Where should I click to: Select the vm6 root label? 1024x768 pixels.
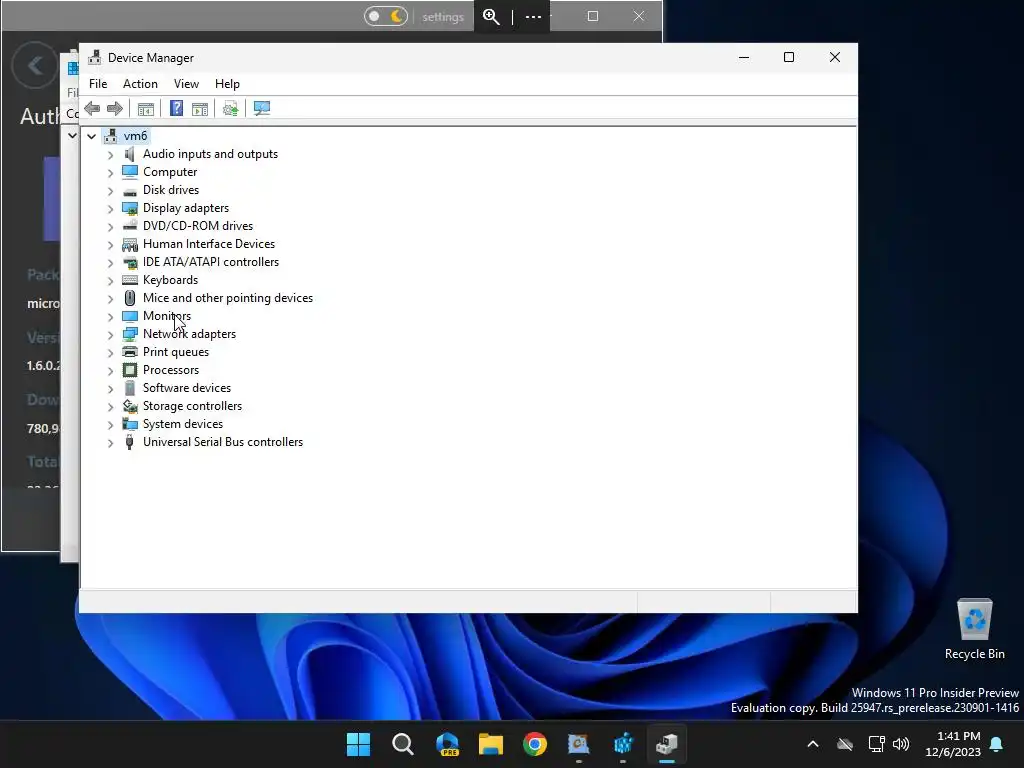pyautogui.click(x=135, y=136)
